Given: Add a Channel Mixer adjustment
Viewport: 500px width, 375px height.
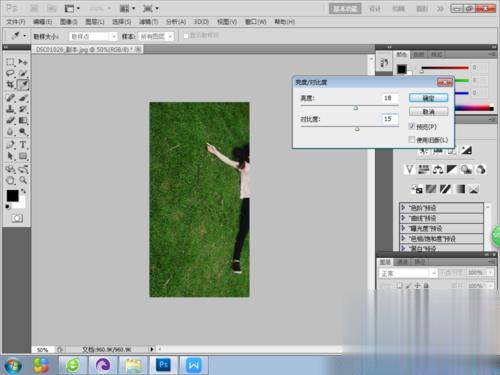Looking at the screenshot, I should [x=480, y=170].
